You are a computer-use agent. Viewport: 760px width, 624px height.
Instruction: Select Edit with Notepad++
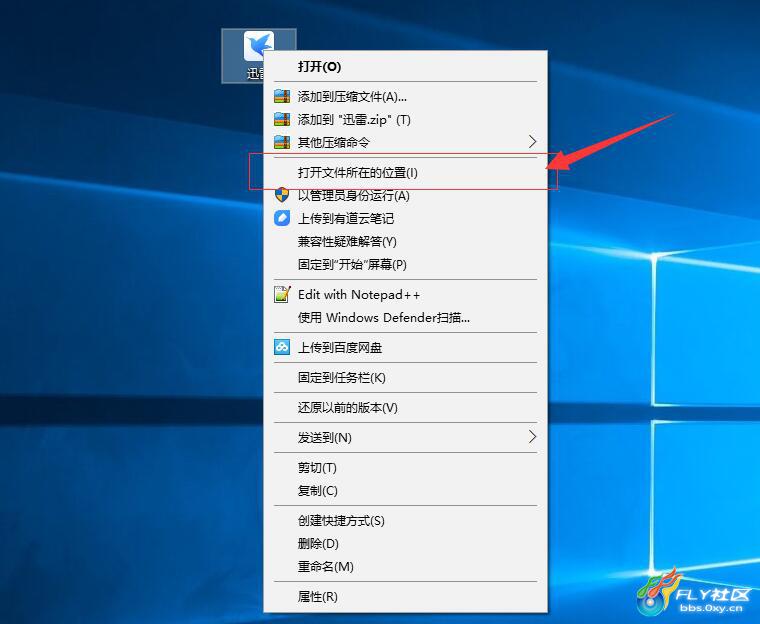[405, 294]
